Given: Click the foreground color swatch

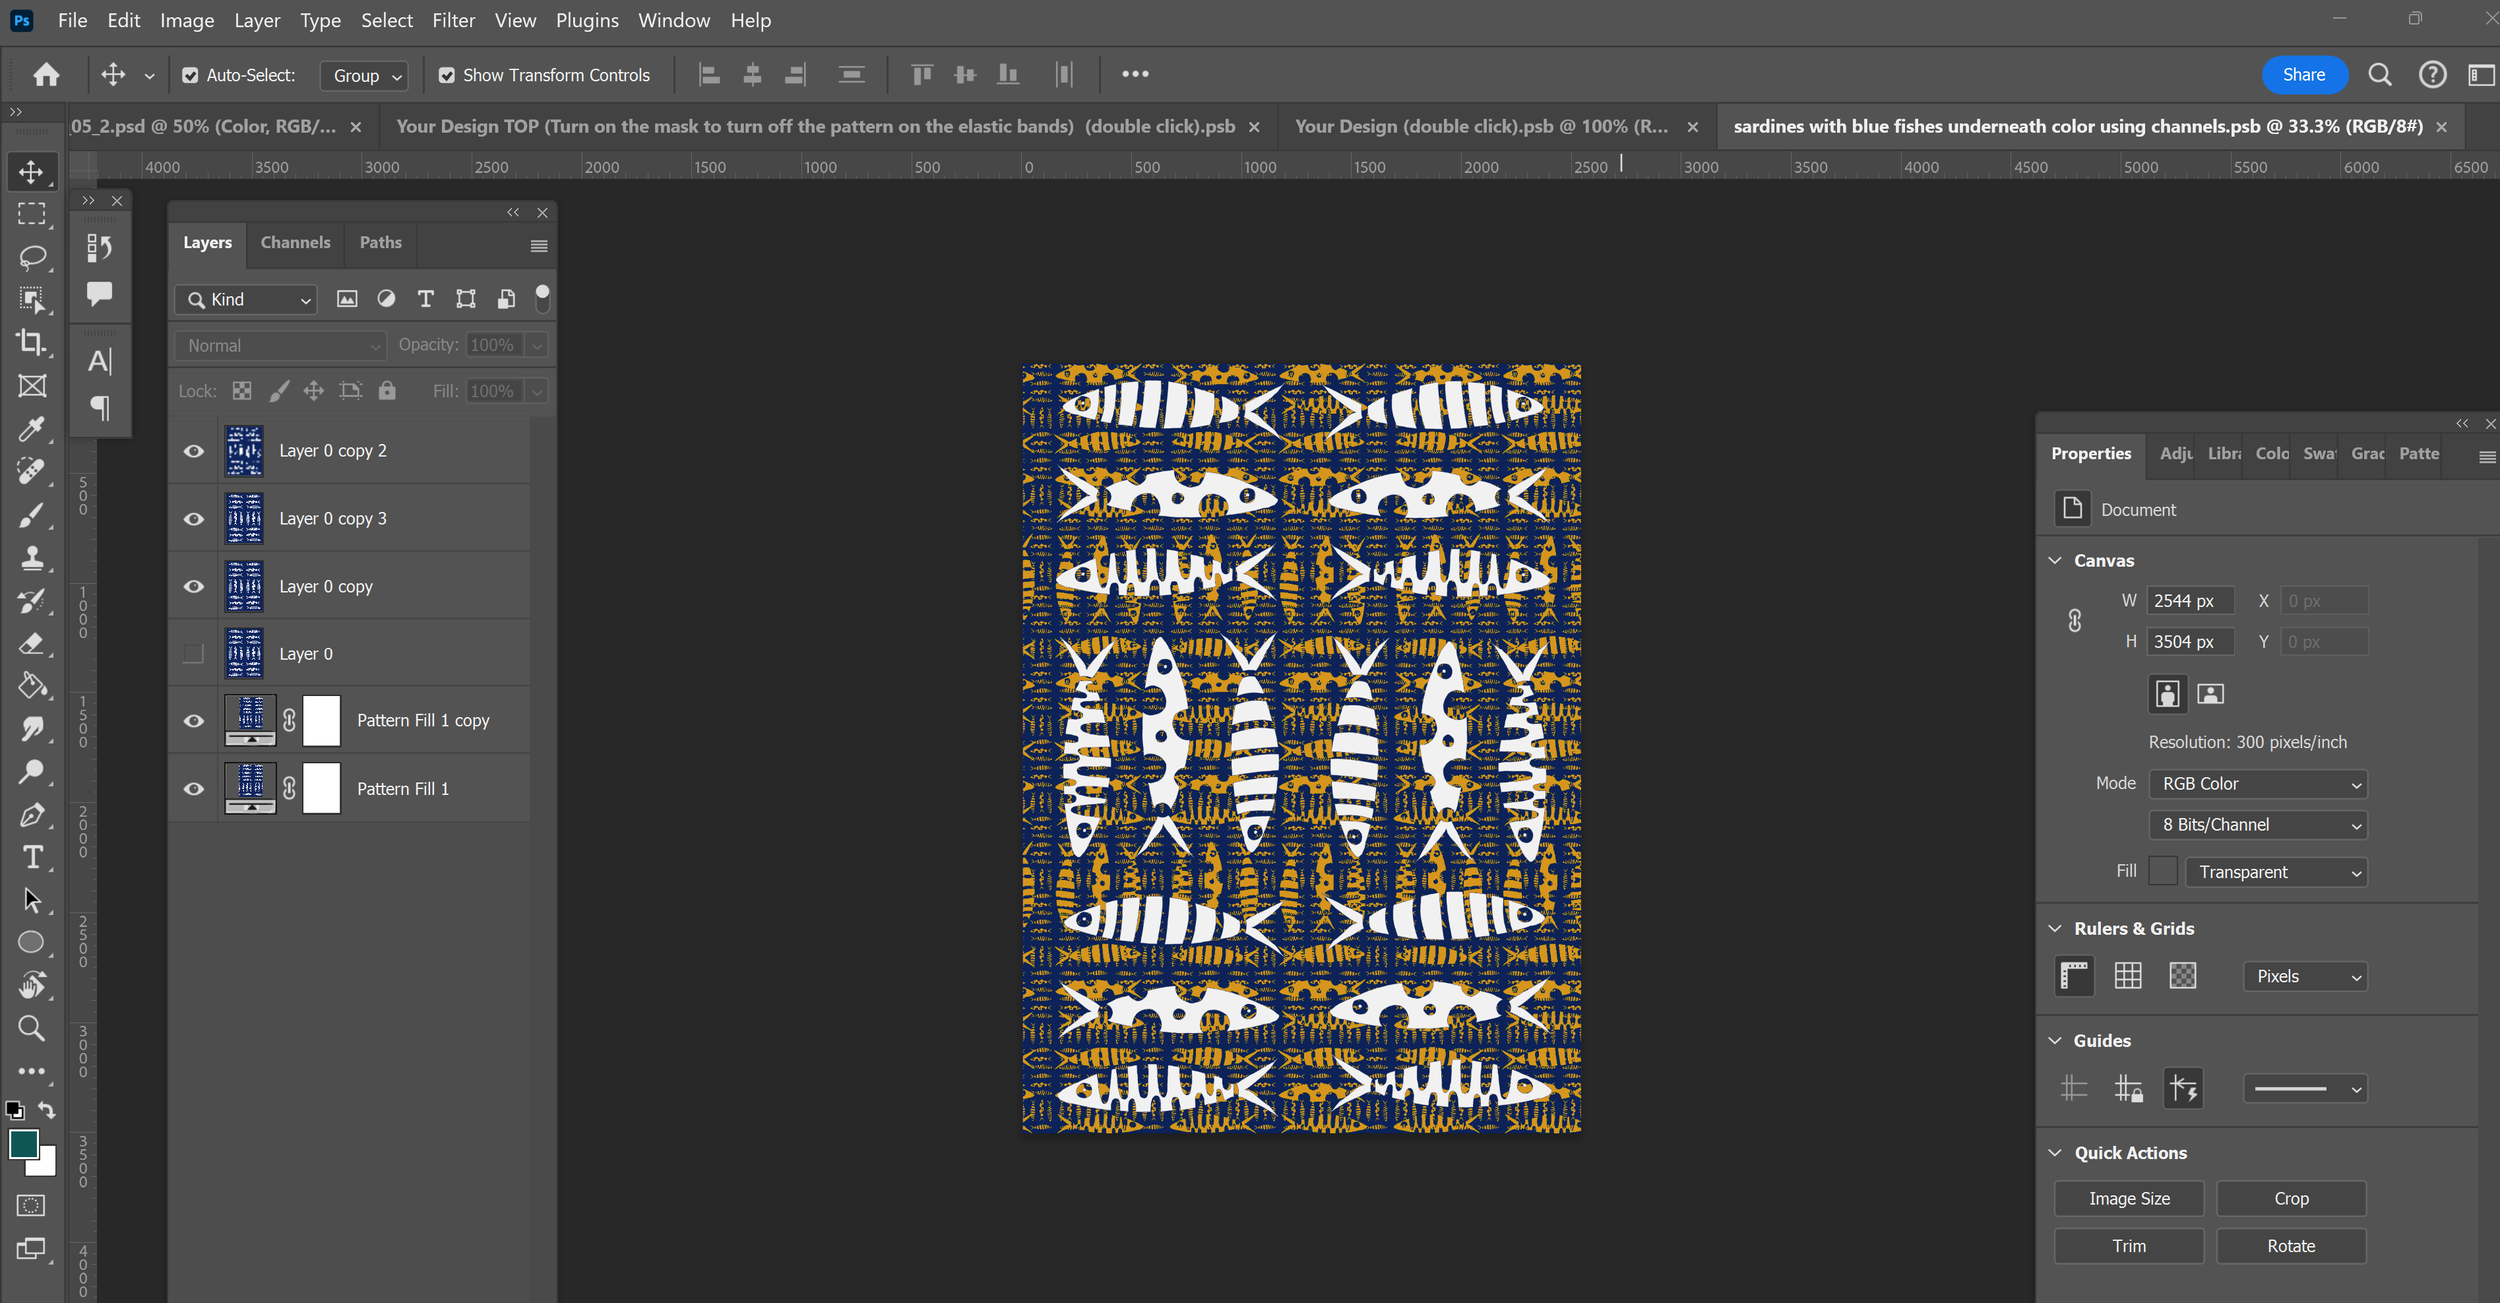Looking at the screenshot, I should [23, 1144].
